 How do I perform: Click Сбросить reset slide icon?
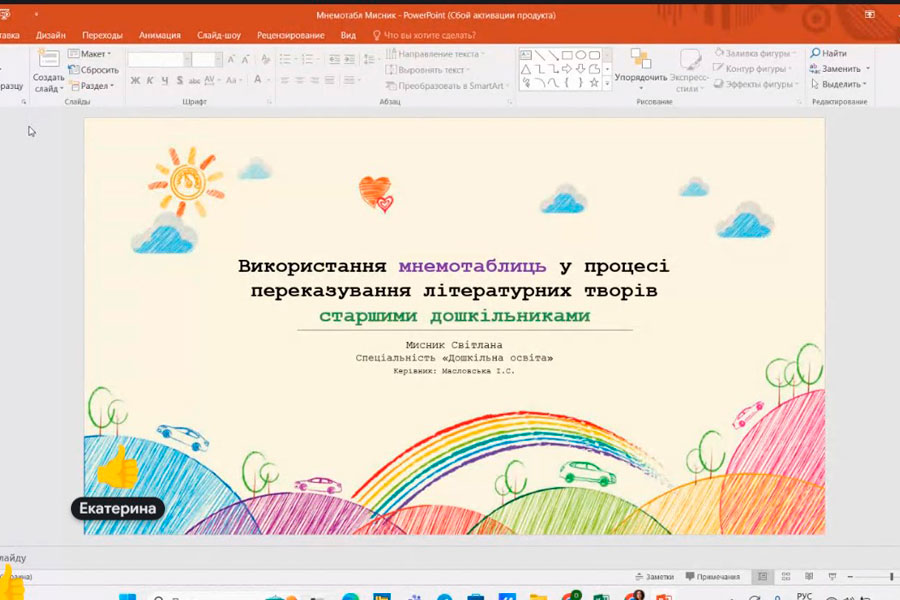[74, 70]
